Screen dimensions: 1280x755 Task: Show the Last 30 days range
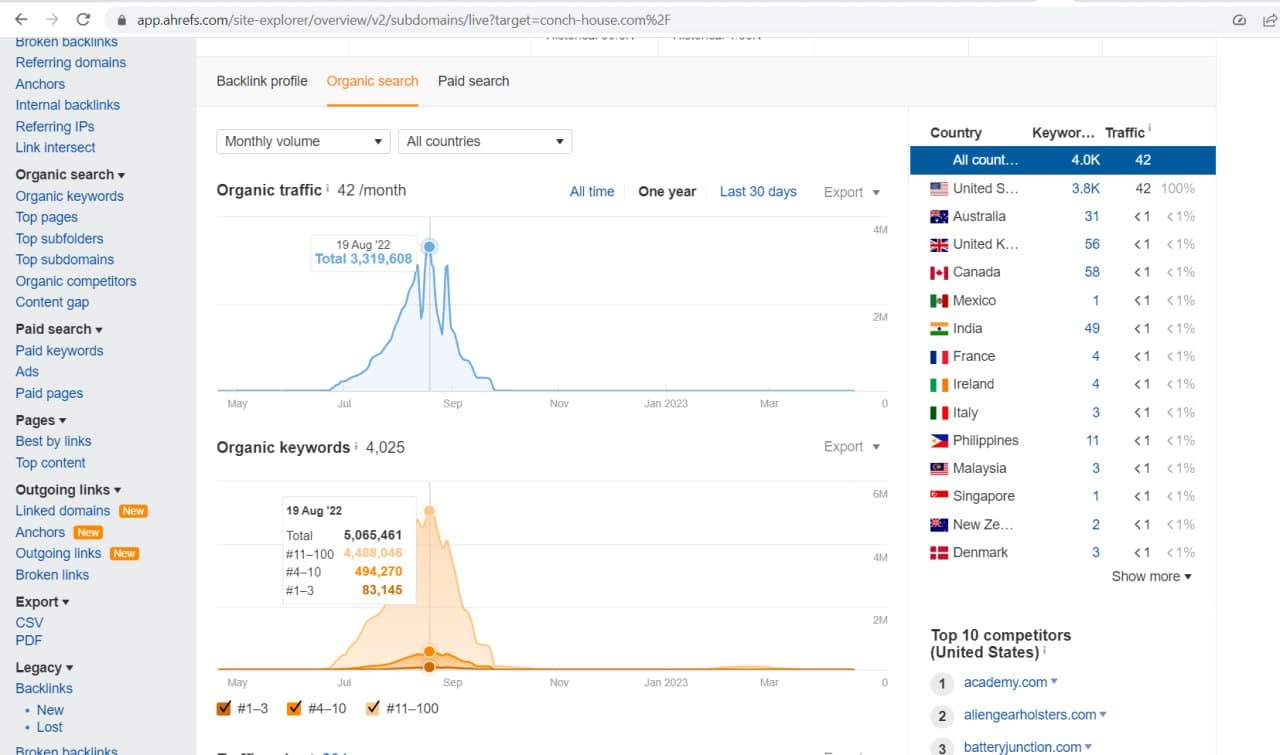(x=758, y=192)
